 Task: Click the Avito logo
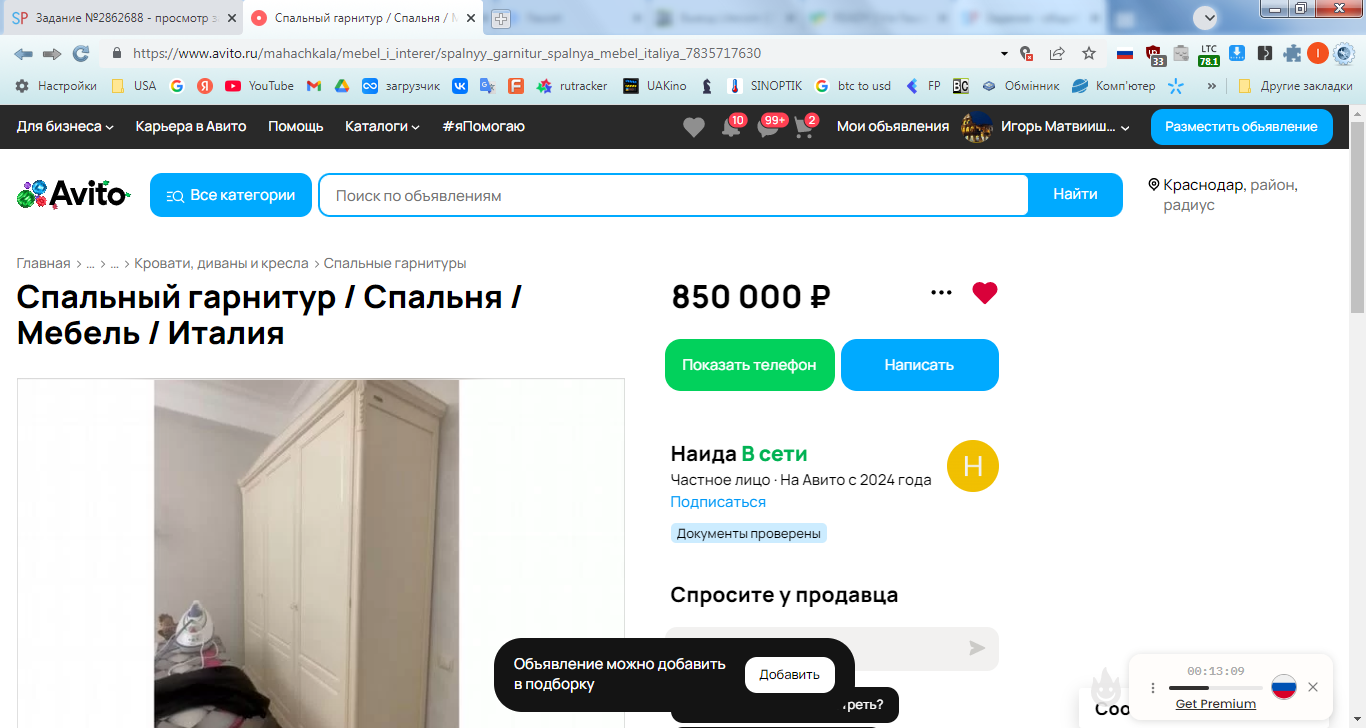[x=73, y=194]
